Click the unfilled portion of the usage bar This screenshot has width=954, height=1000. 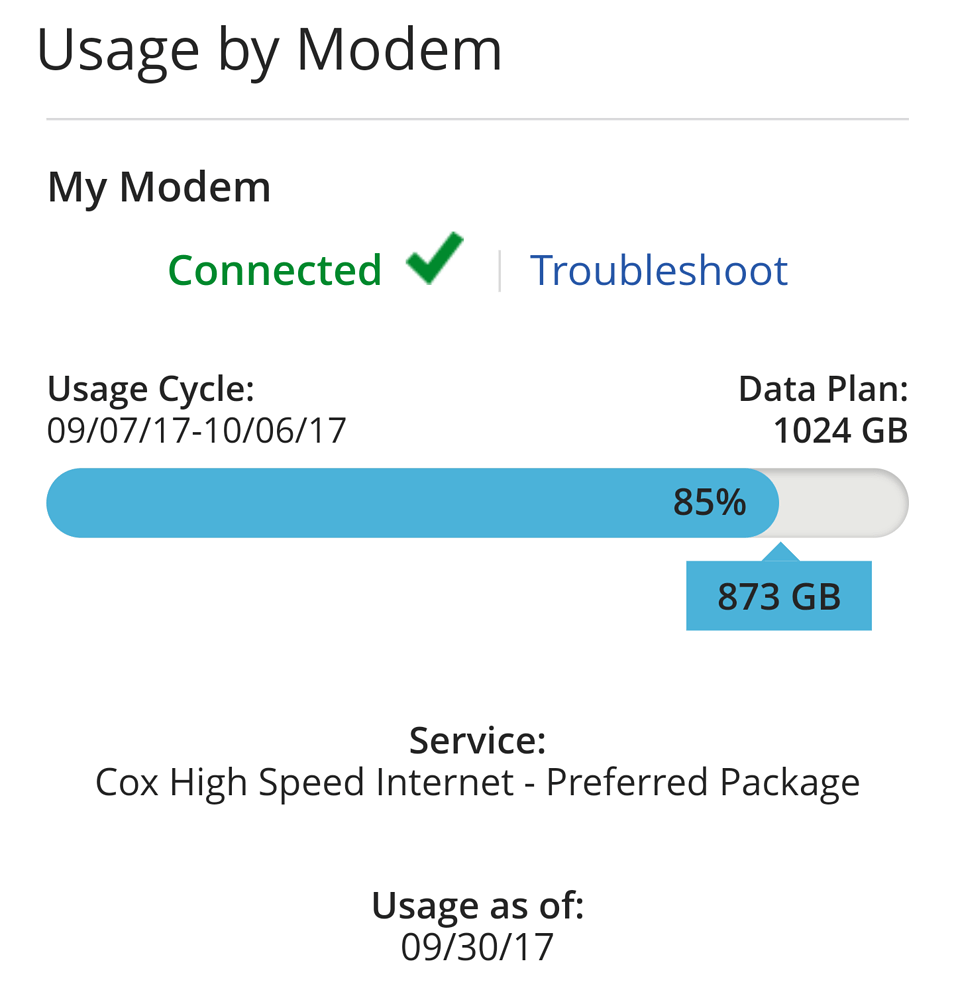click(x=845, y=503)
